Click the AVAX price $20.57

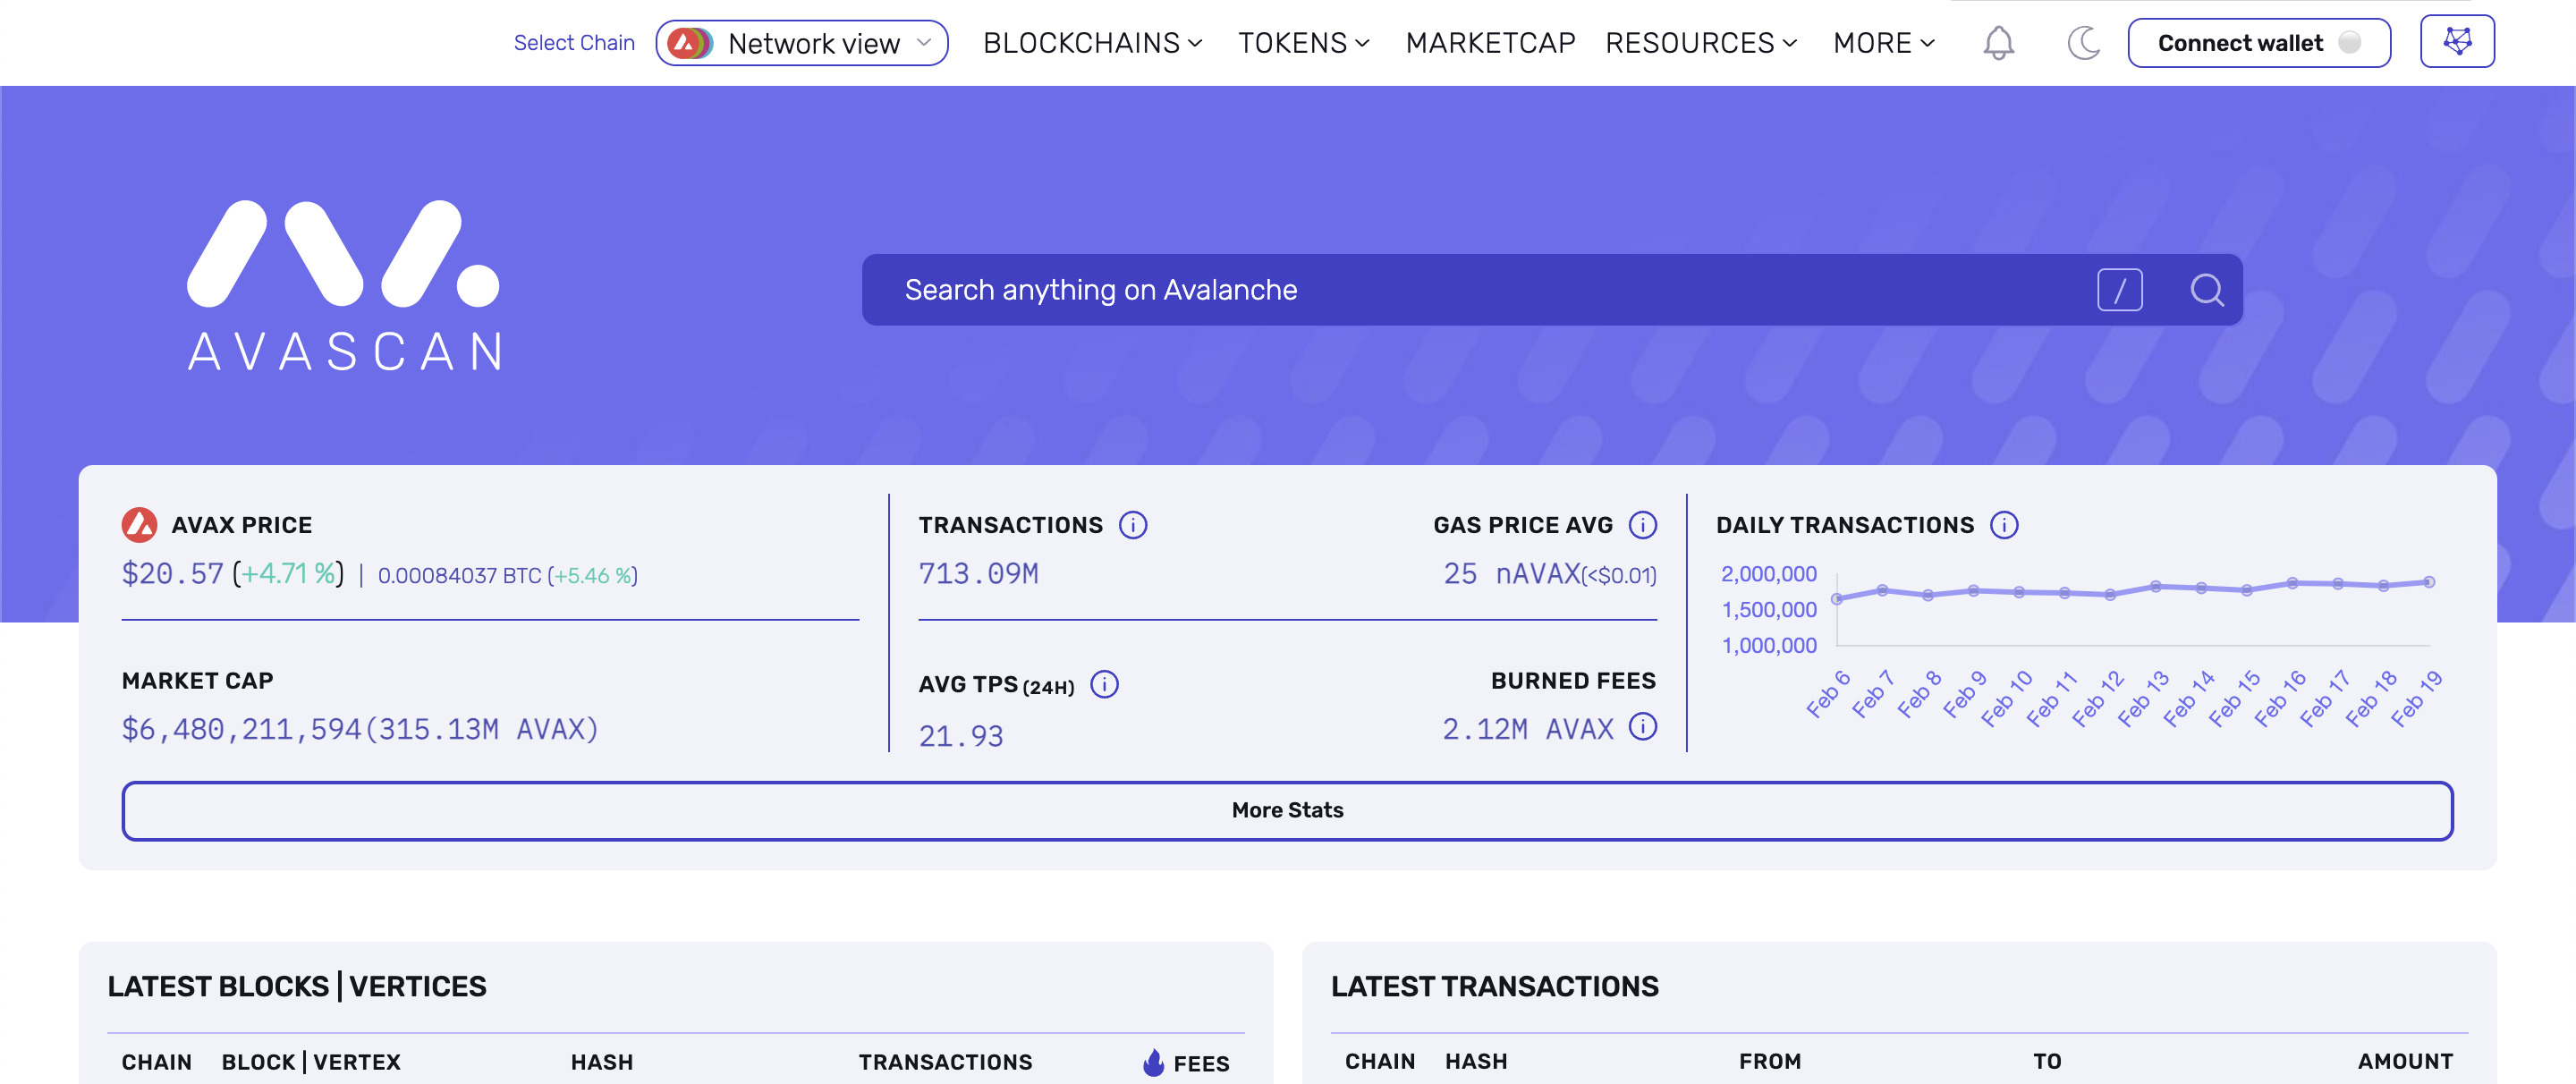tap(172, 574)
